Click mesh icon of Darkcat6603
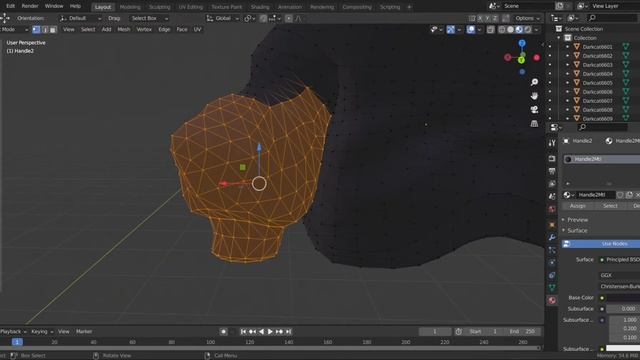Screen dimensions: 640x360 pyautogui.click(x=577, y=64)
